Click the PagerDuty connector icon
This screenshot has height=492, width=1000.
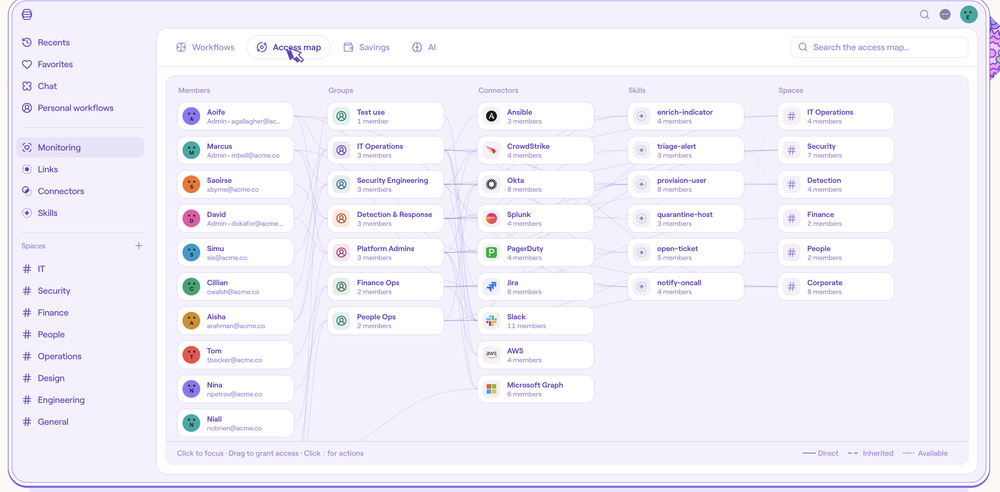[491, 253]
